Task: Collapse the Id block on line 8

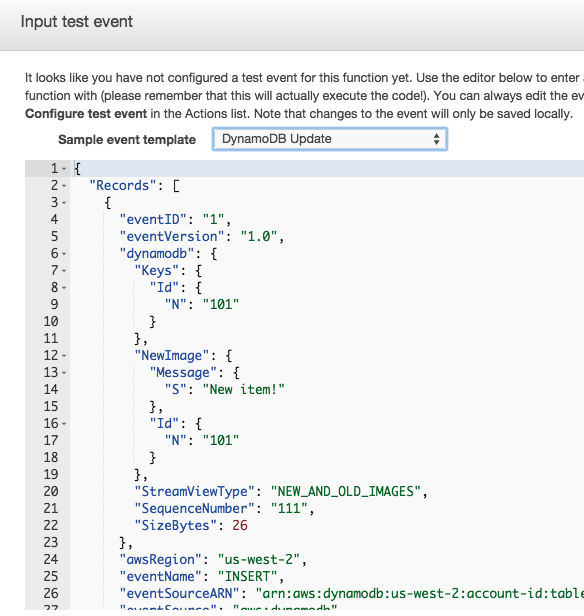Action: click(x=64, y=288)
